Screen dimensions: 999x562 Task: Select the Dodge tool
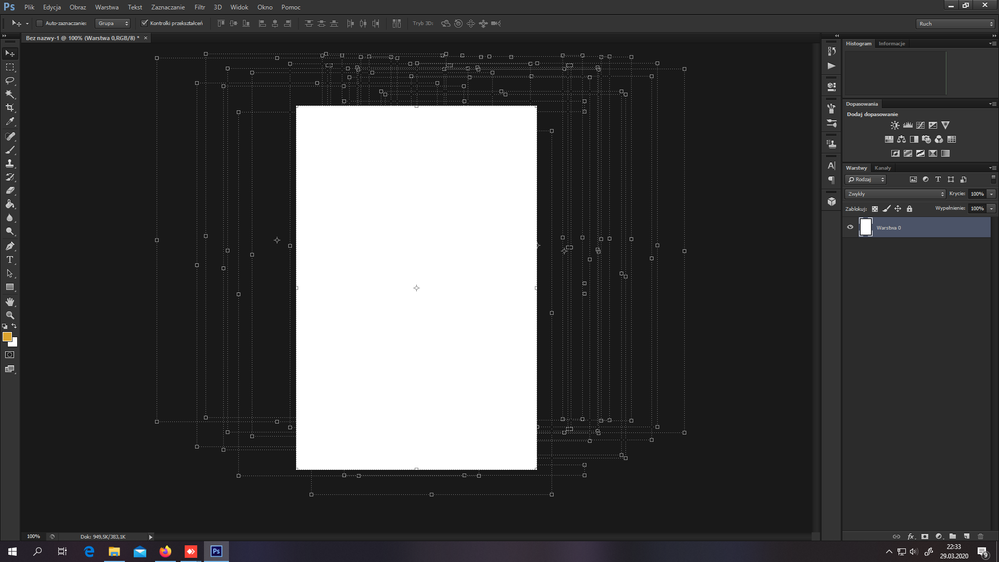click(x=10, y=232)
